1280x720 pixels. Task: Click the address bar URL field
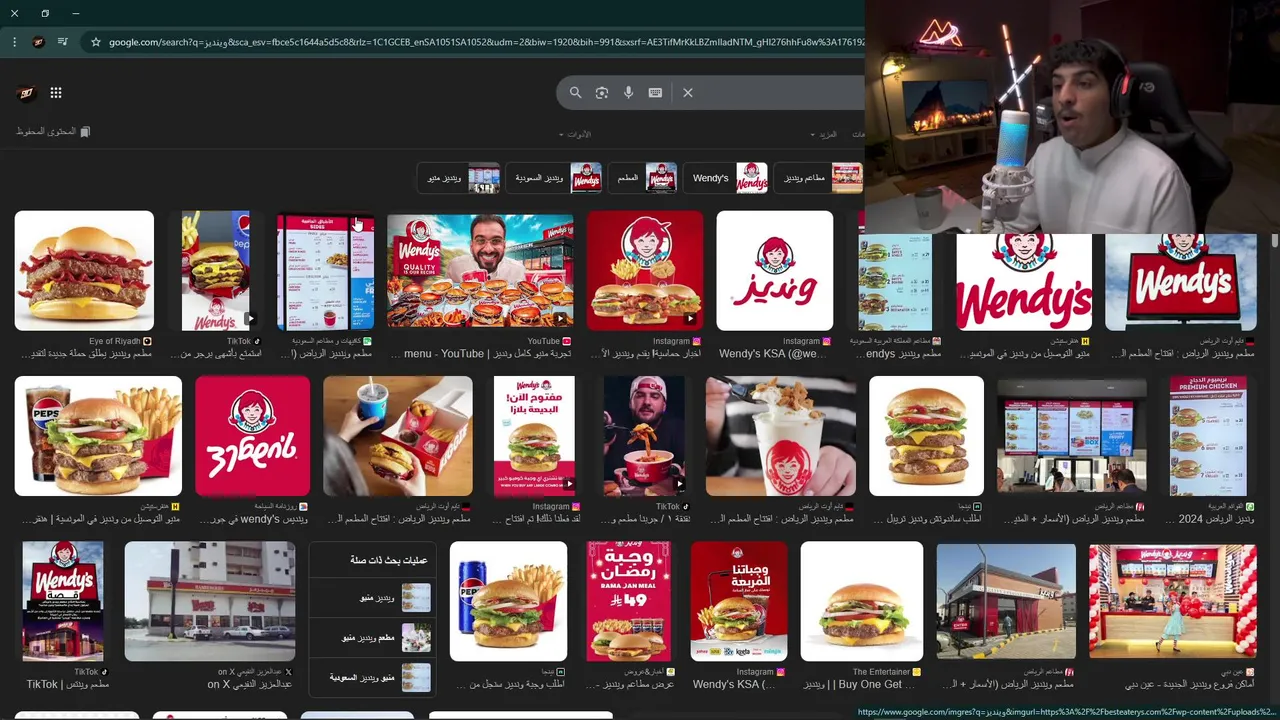pyautogui.click(x=485, y=42)
